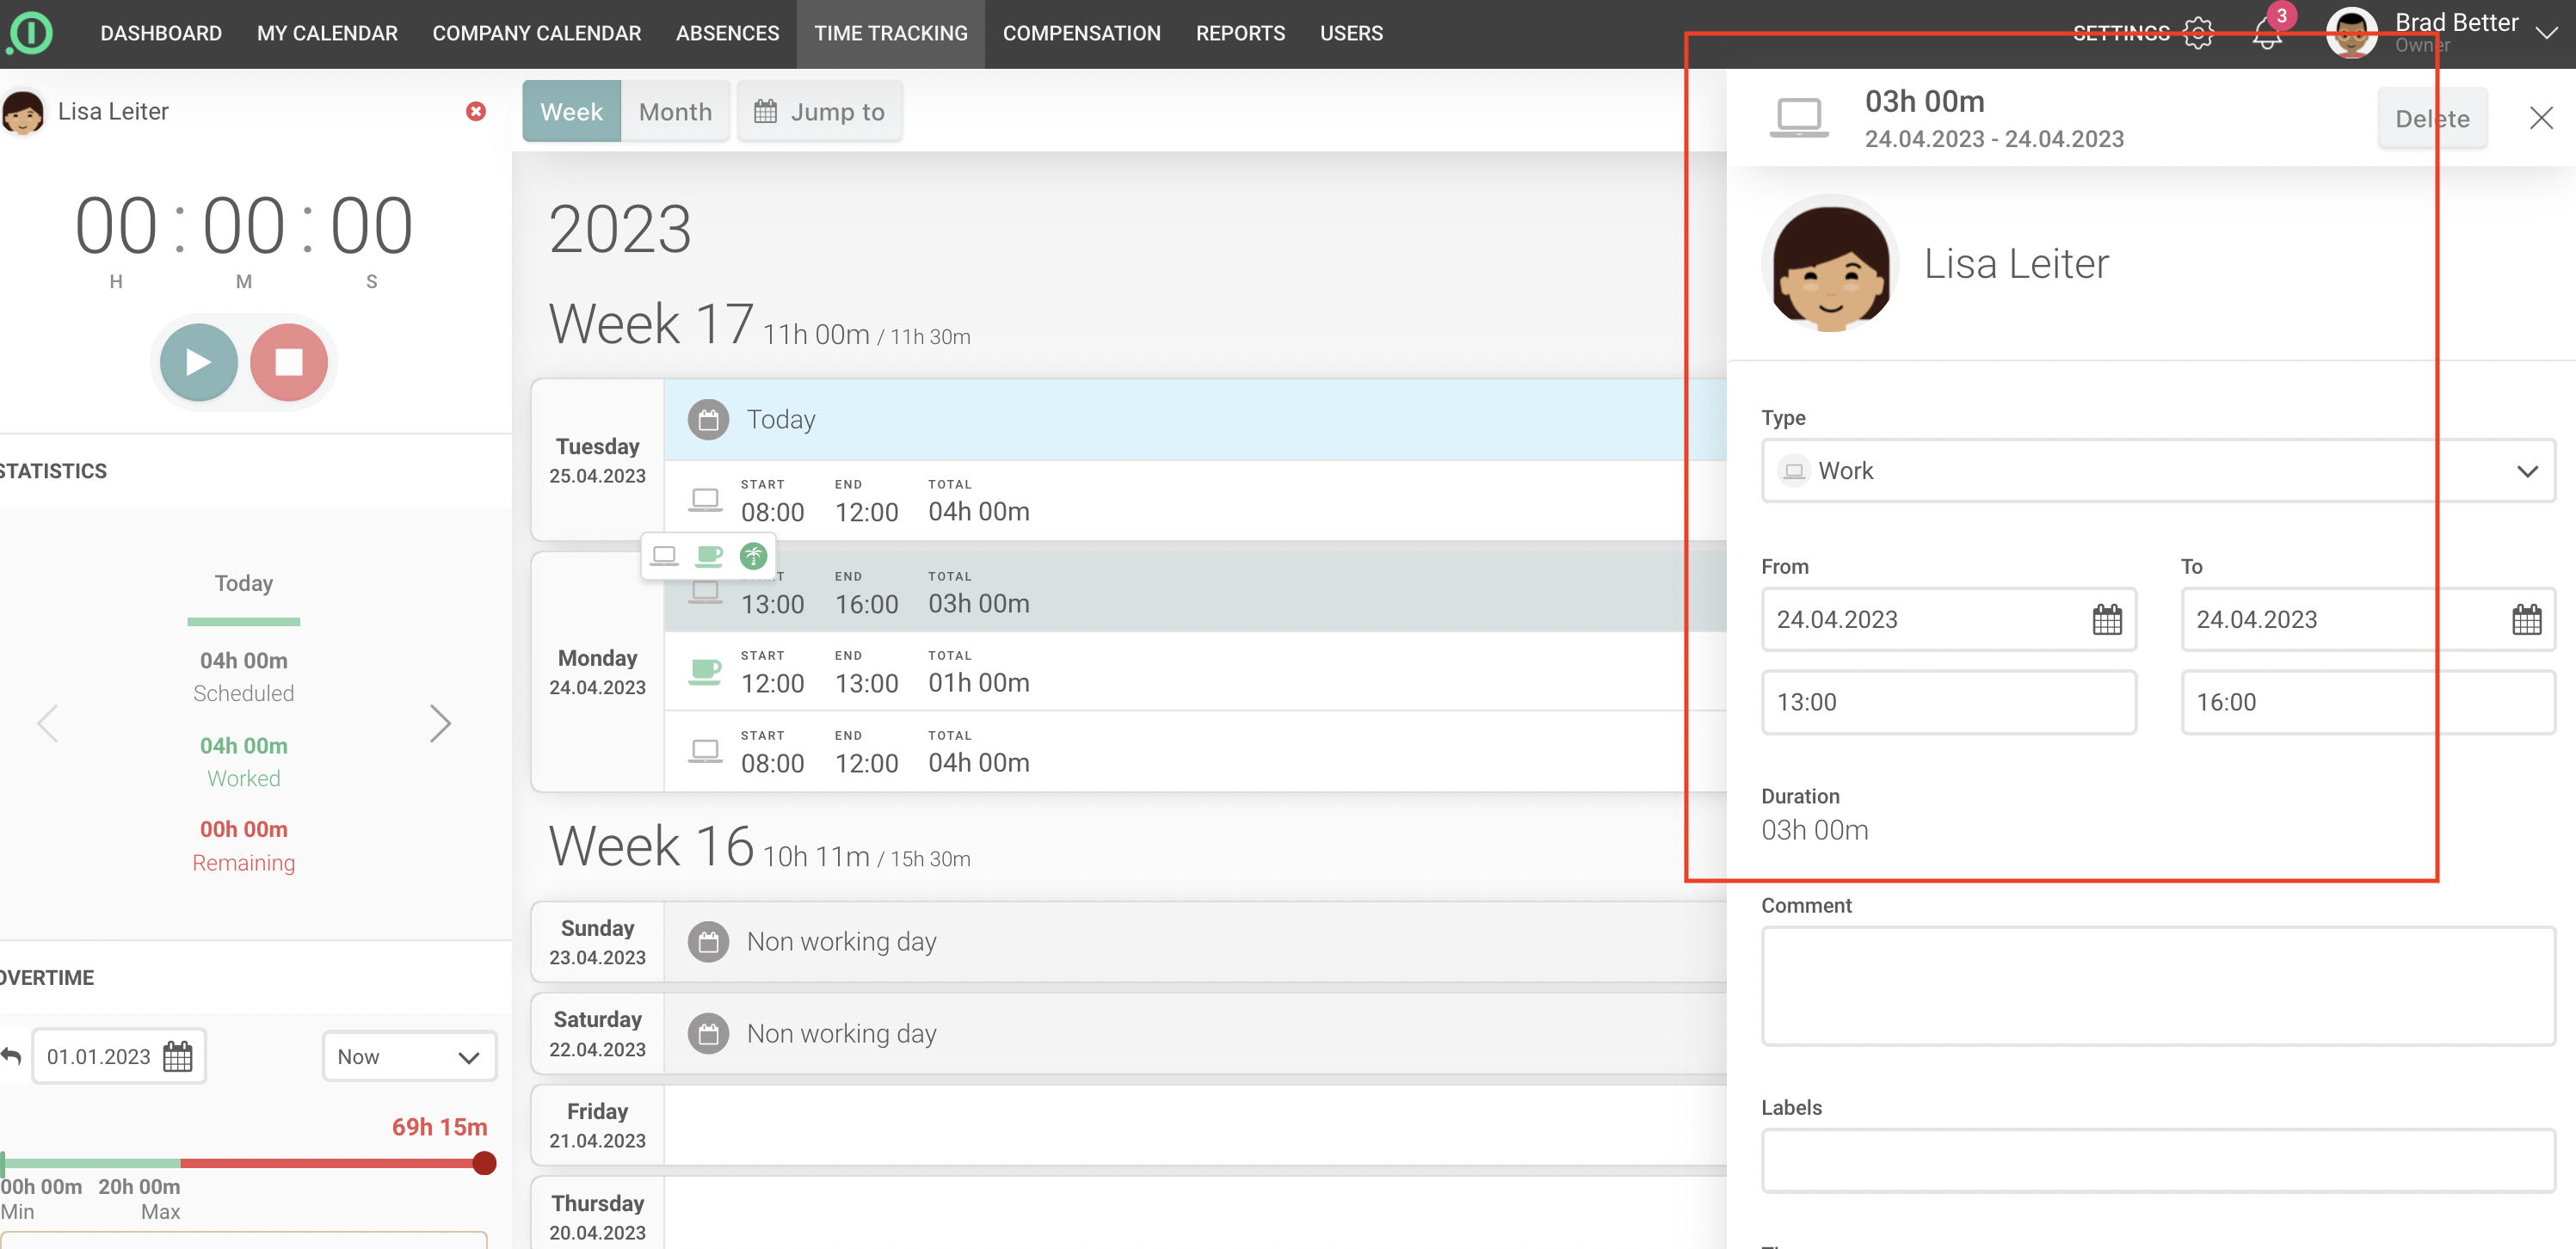Expand the Type Work dropdown
This screenshot has width=2576, height=1249.
click(2157, 471)
